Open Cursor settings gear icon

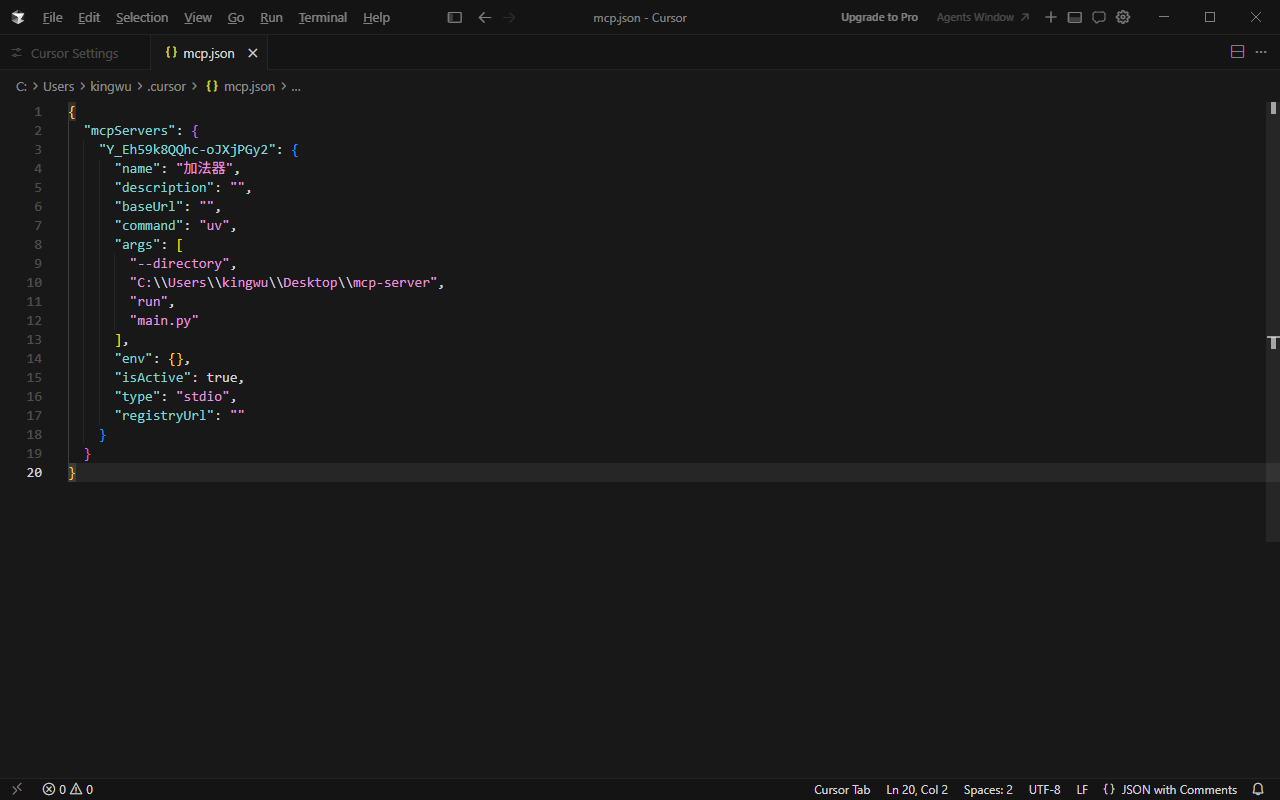[x=1123, y=17]
